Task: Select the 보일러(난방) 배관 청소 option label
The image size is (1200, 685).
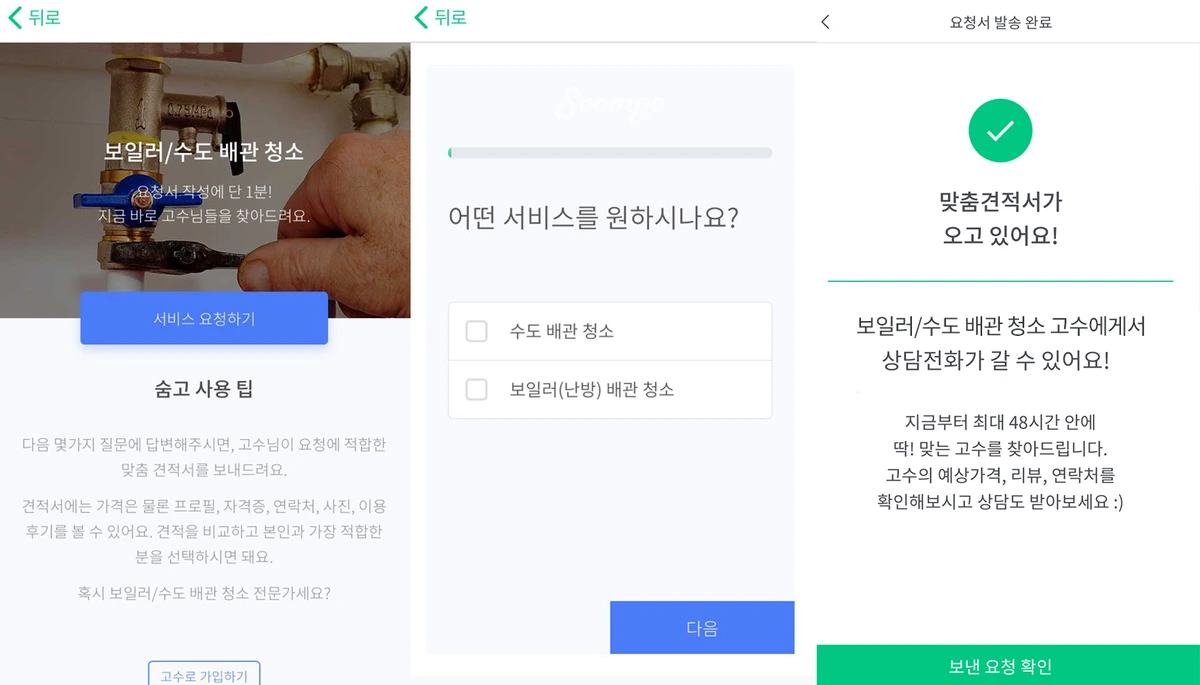Action: click(592, 389)
